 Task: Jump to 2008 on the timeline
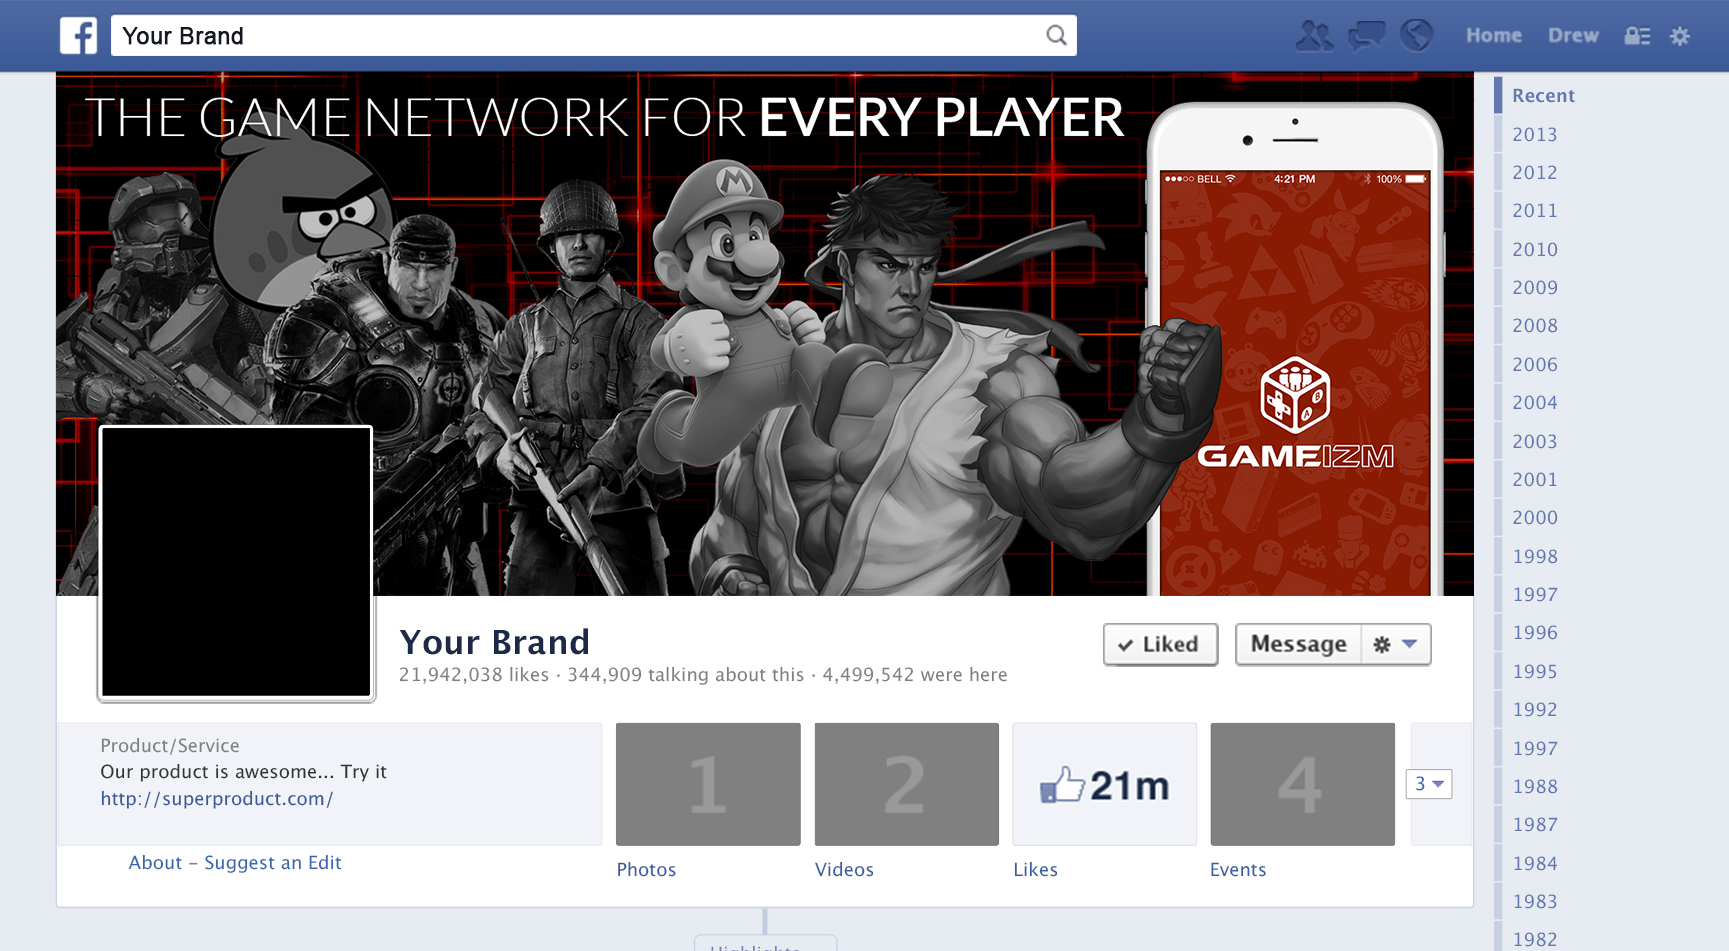point(1535,326)
